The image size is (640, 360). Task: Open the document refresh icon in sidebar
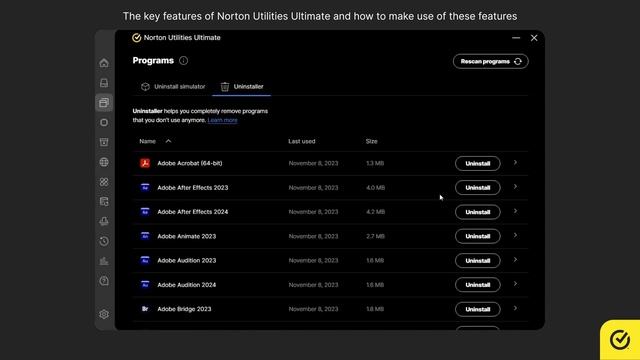pos(104,202)
